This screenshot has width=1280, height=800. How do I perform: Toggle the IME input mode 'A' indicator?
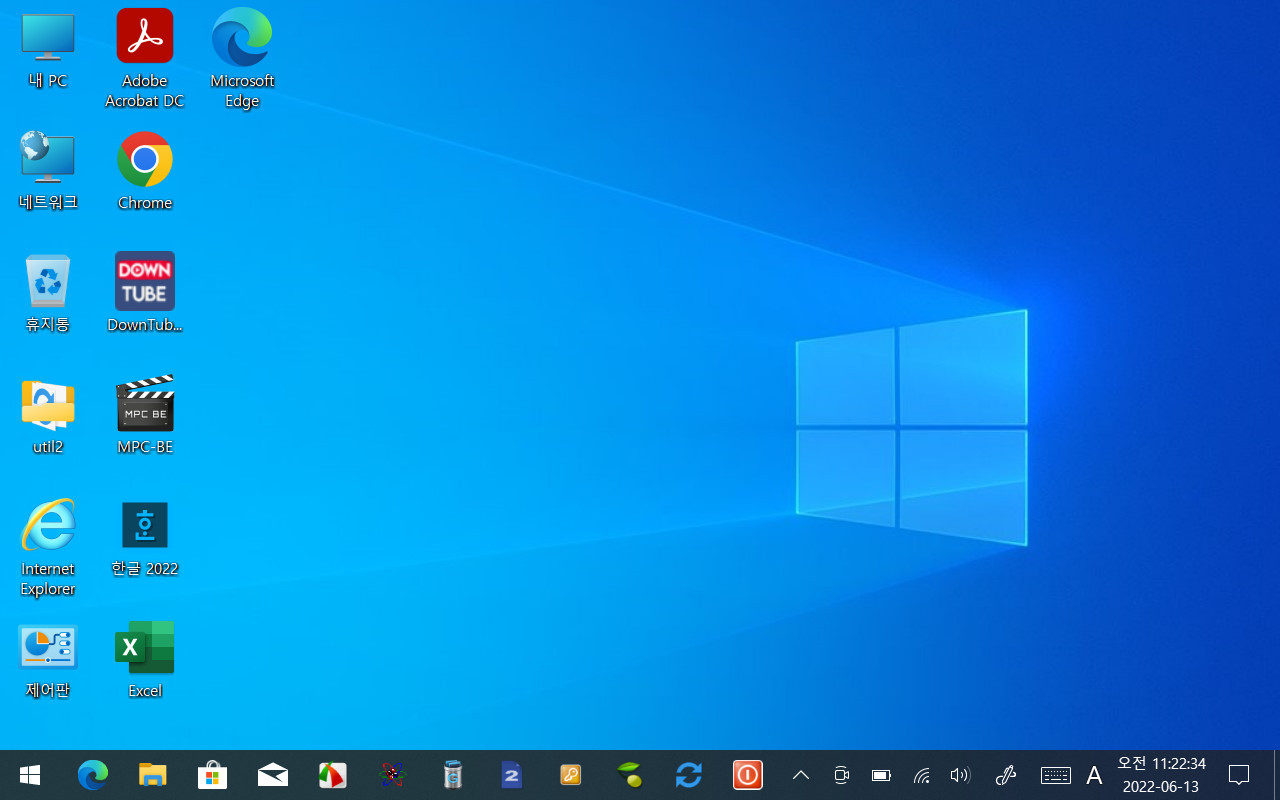(x=1094, y=775)
